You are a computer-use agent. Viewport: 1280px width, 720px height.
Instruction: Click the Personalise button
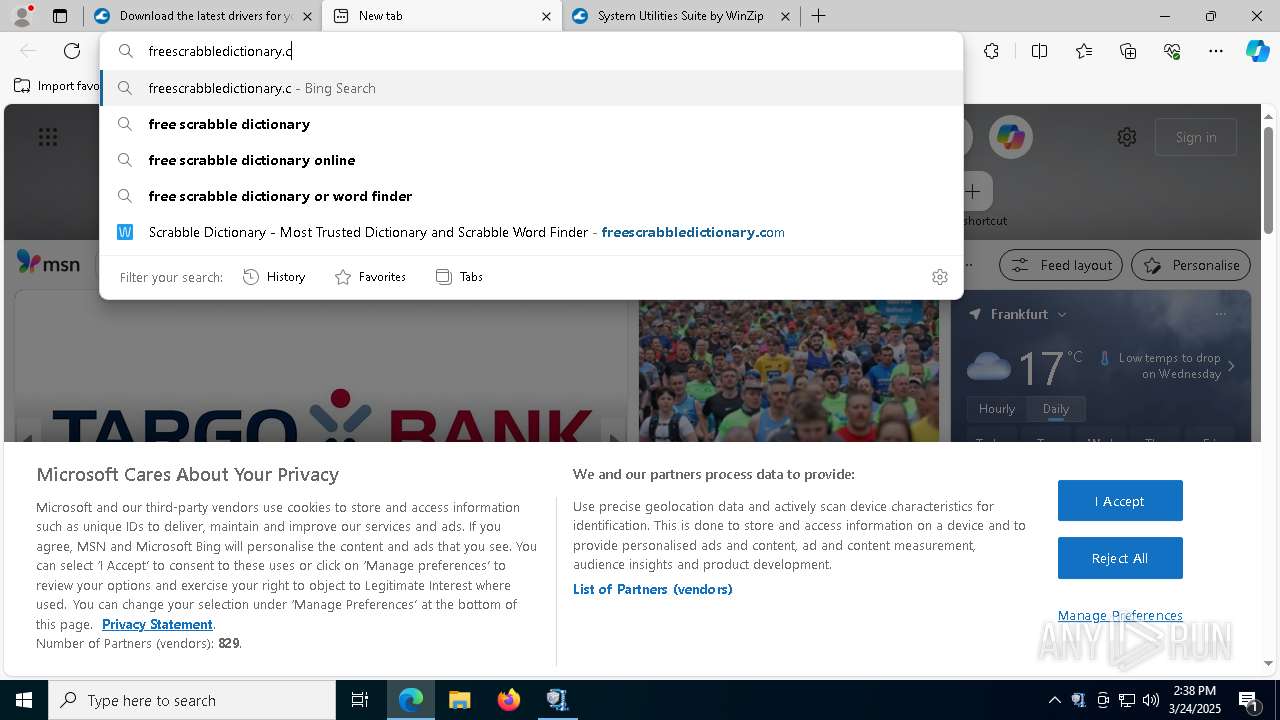coord(1191,265)
